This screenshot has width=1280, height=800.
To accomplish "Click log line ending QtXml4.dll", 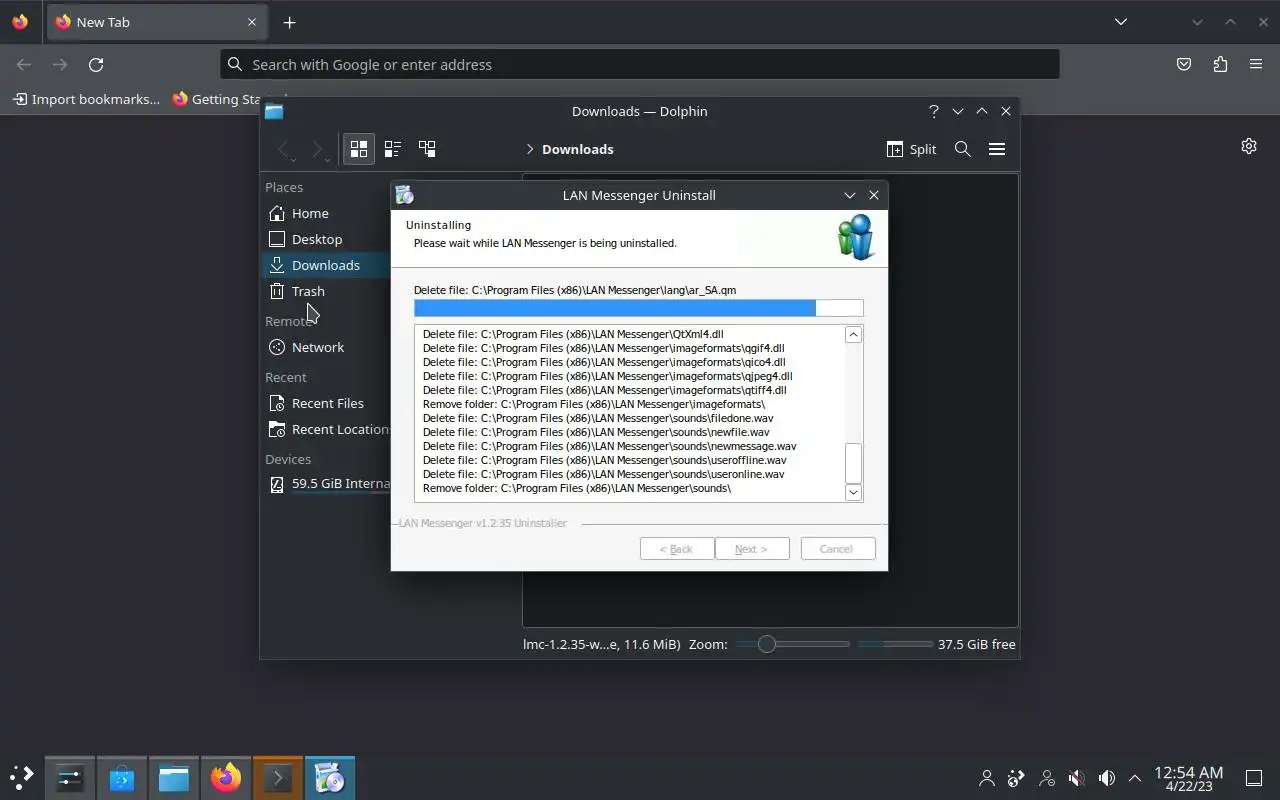I will coord(573,334).
